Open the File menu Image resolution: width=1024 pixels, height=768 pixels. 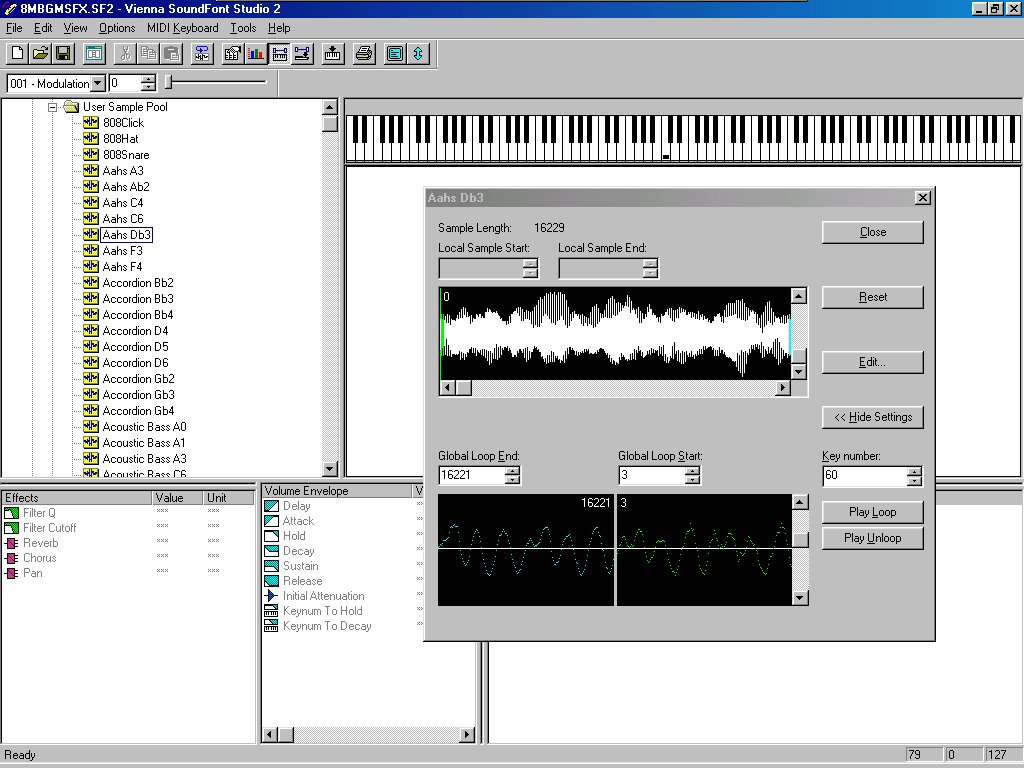(x=14, y=28)
